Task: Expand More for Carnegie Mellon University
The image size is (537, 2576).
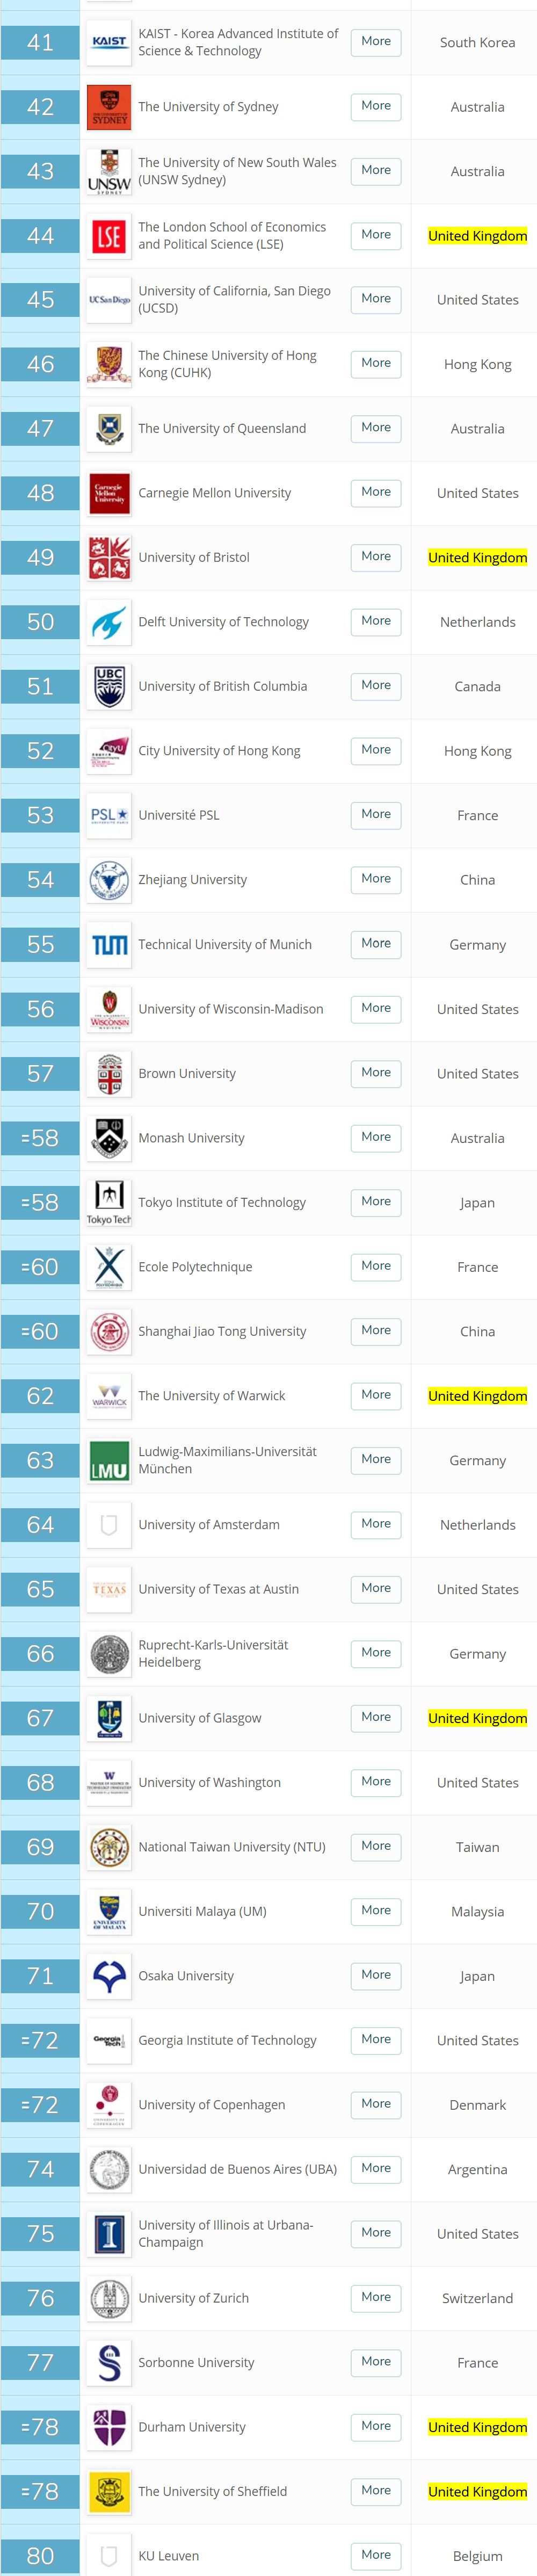Action: [x=376, y=492]
